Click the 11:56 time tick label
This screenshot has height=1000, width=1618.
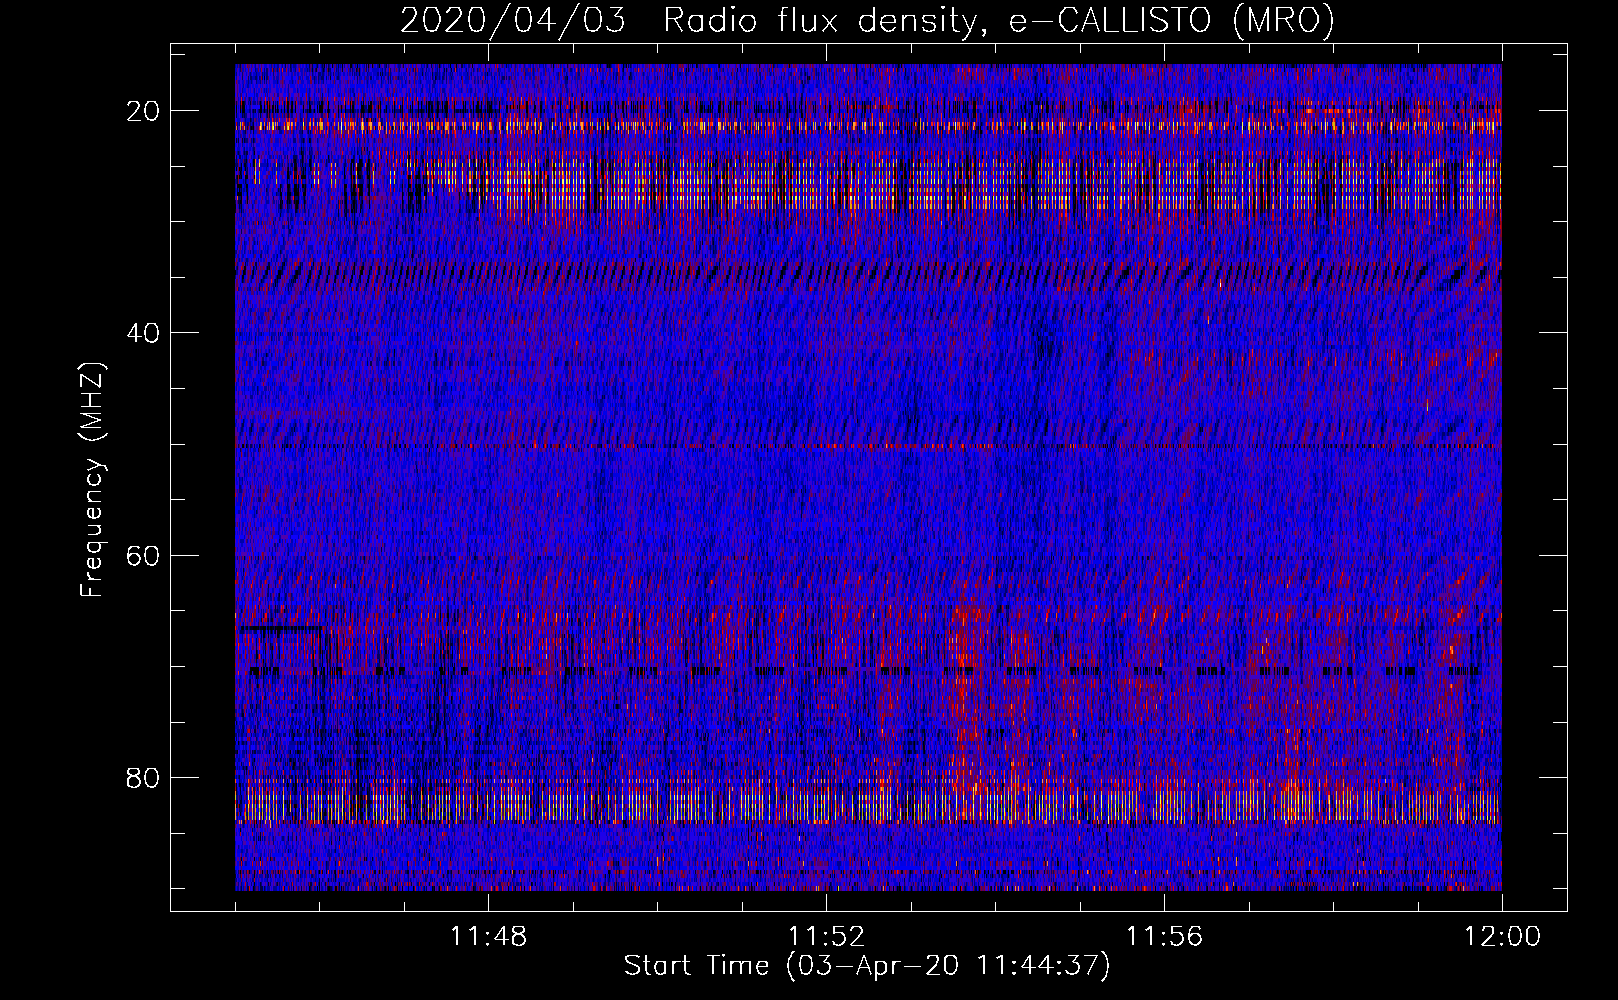coord(1164,937)
